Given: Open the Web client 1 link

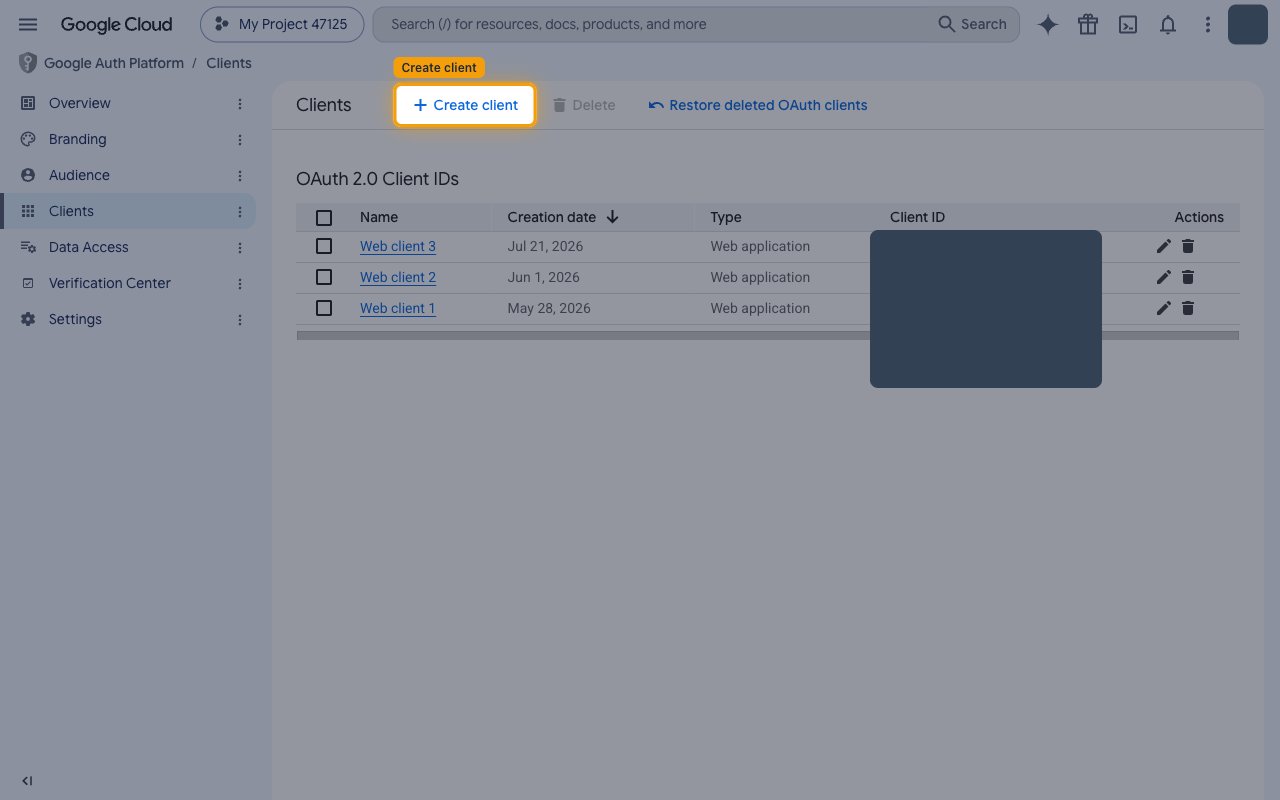Looking at the screenshot, I should click(398, 308).
